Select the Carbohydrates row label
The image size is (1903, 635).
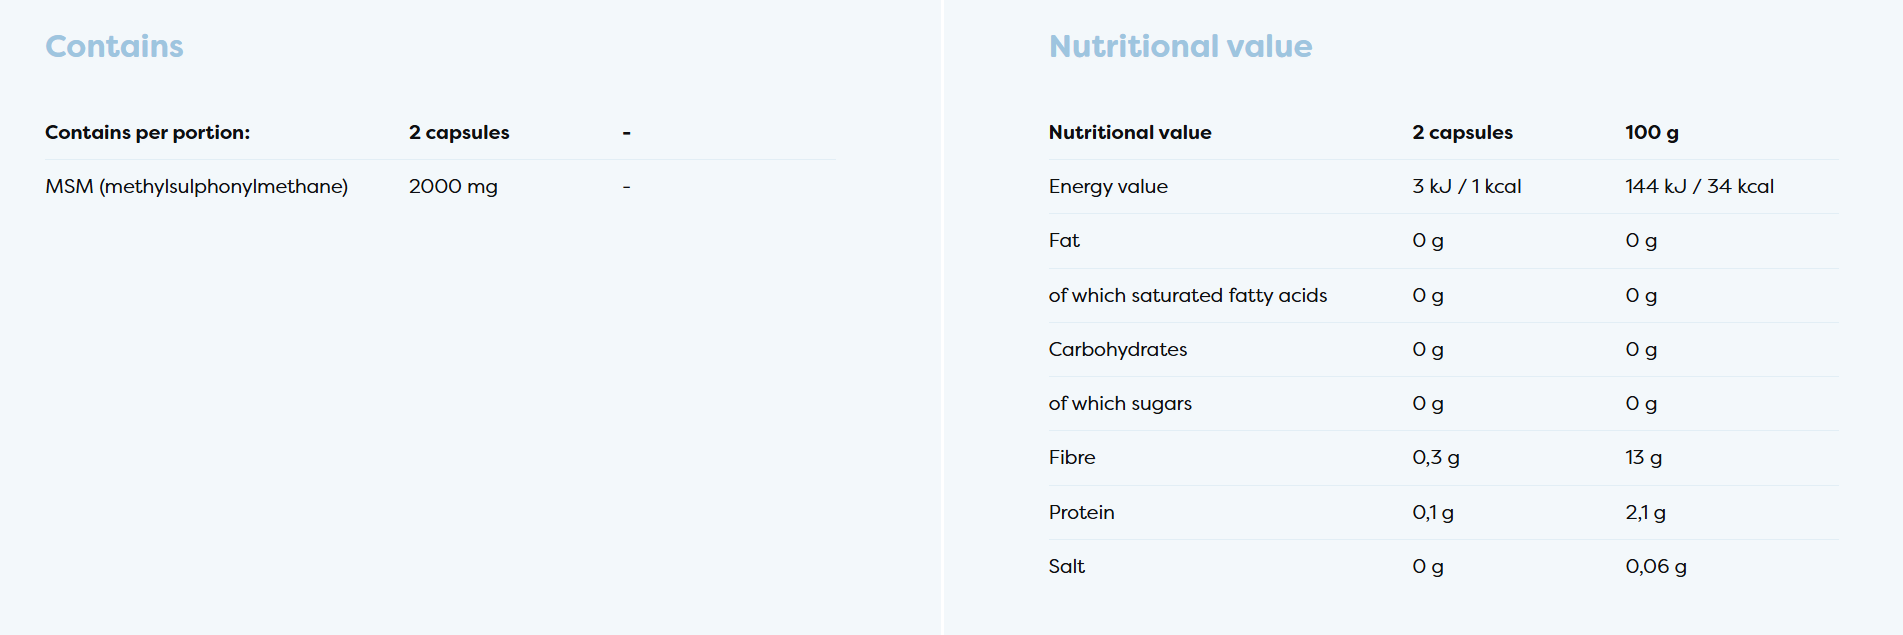(1117, 349)
